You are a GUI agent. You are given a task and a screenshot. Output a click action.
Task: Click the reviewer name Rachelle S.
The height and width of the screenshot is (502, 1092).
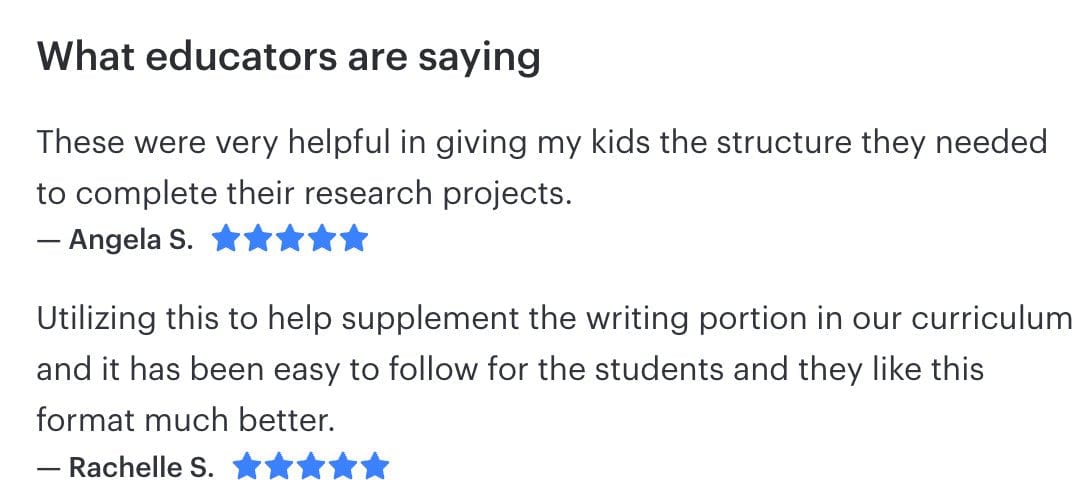tap(141, 467)
